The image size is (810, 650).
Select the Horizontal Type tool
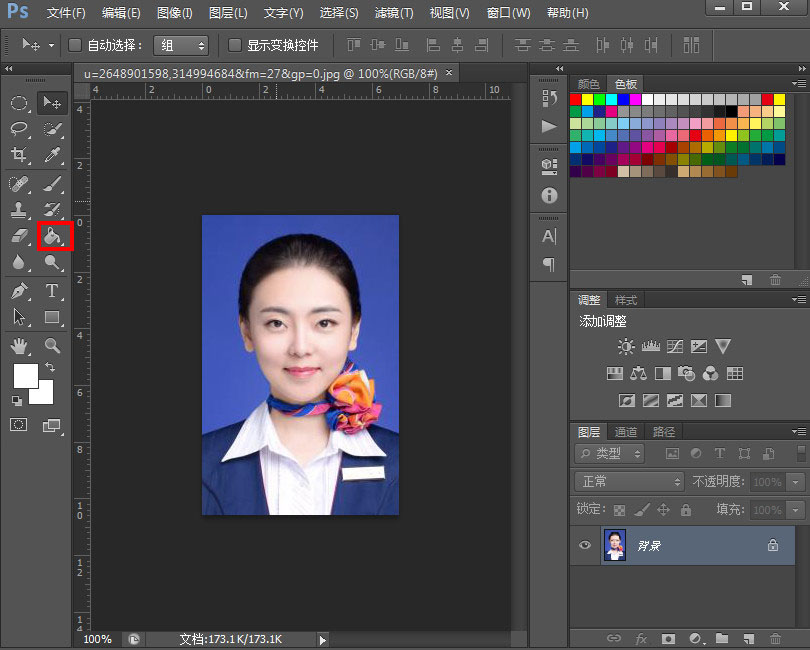click(52, 291)
